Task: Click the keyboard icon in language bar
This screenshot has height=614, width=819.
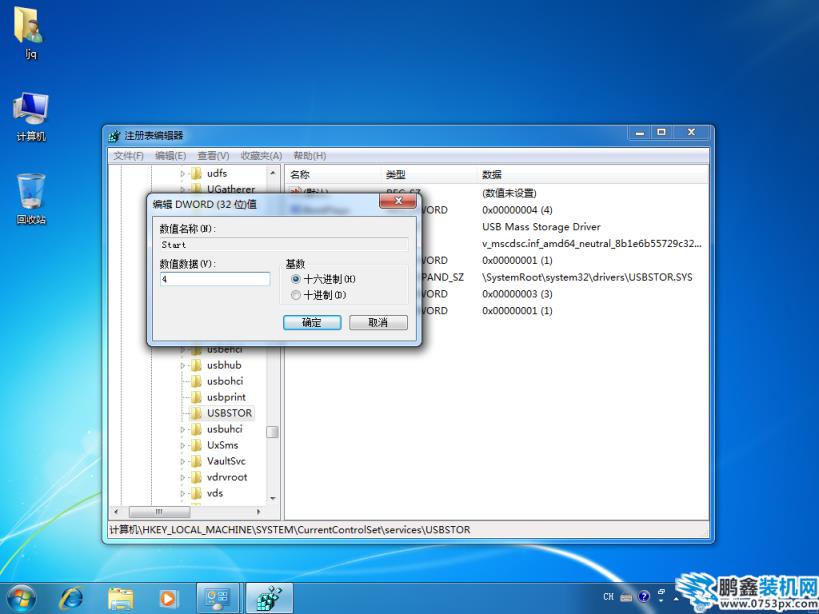Action: click(x=627, y=597)
